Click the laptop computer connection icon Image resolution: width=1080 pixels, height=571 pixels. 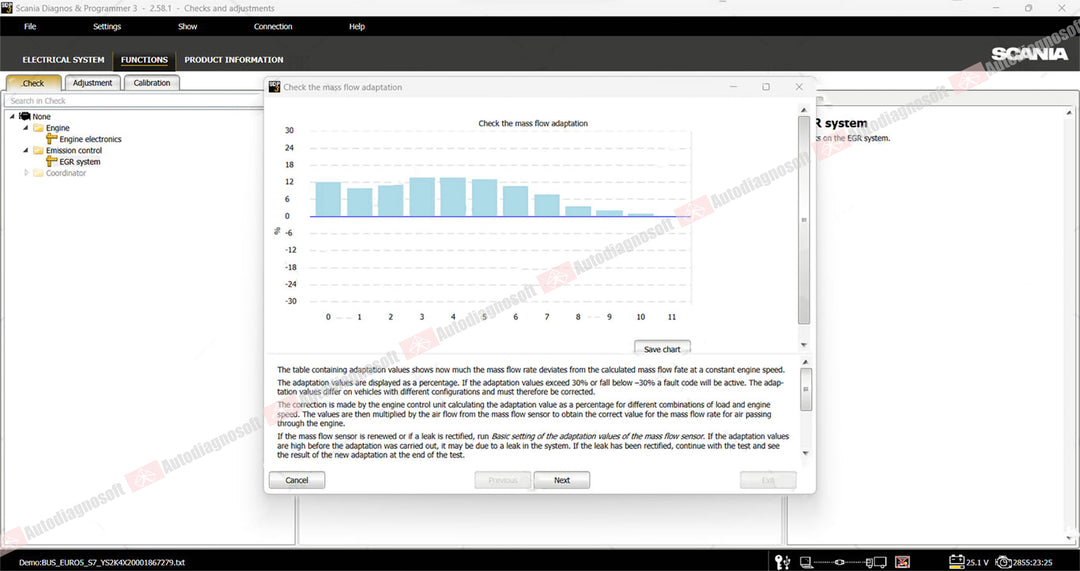tap(807, 562)
